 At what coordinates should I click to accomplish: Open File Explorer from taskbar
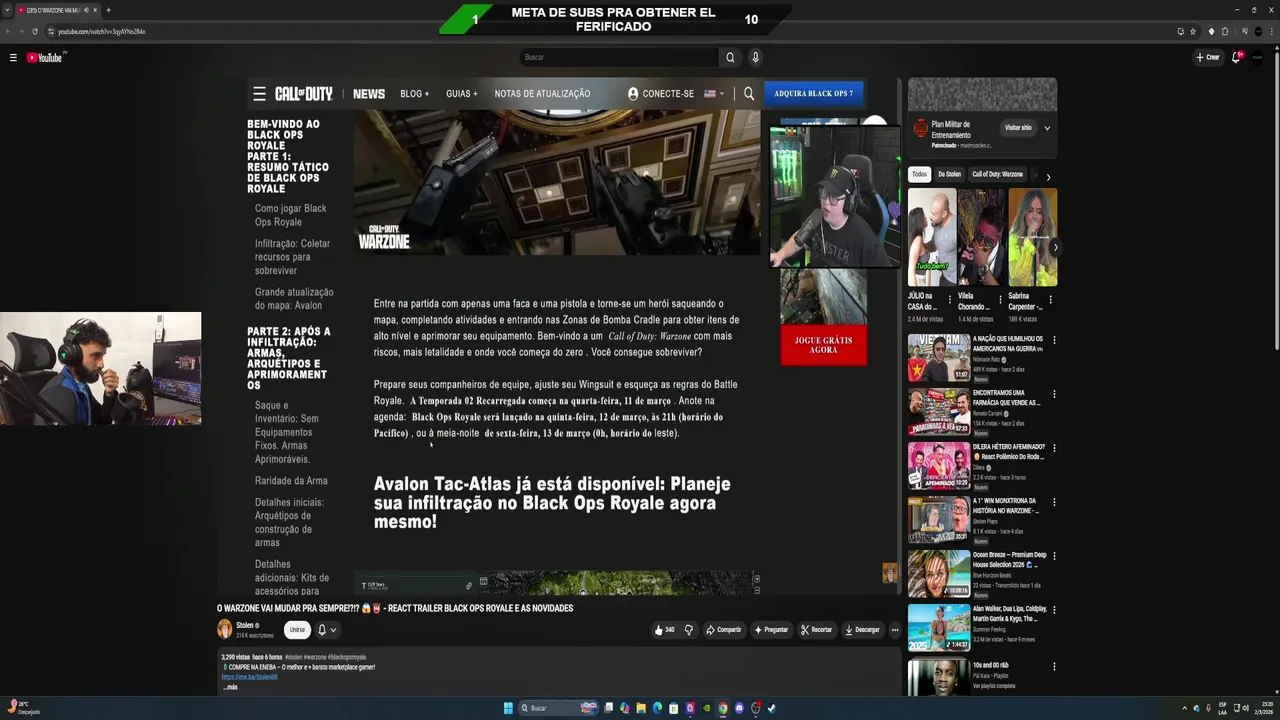641,708
